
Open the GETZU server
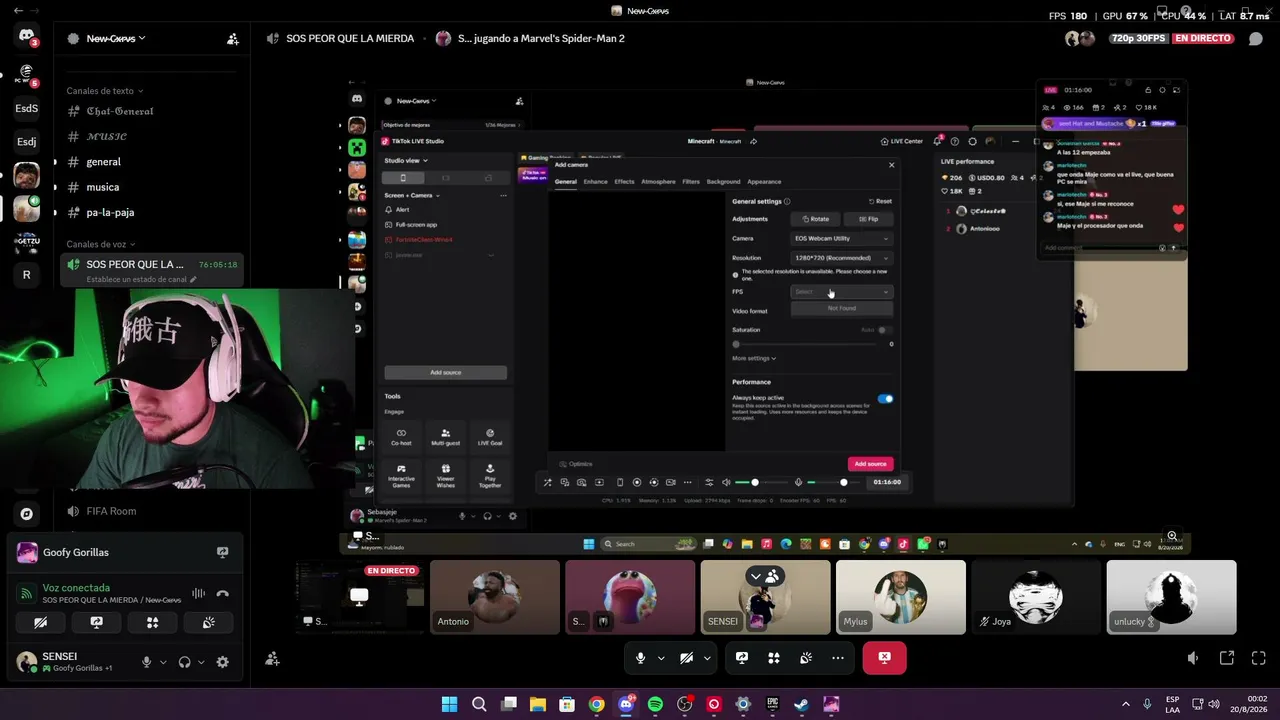[x=27, y=242]
